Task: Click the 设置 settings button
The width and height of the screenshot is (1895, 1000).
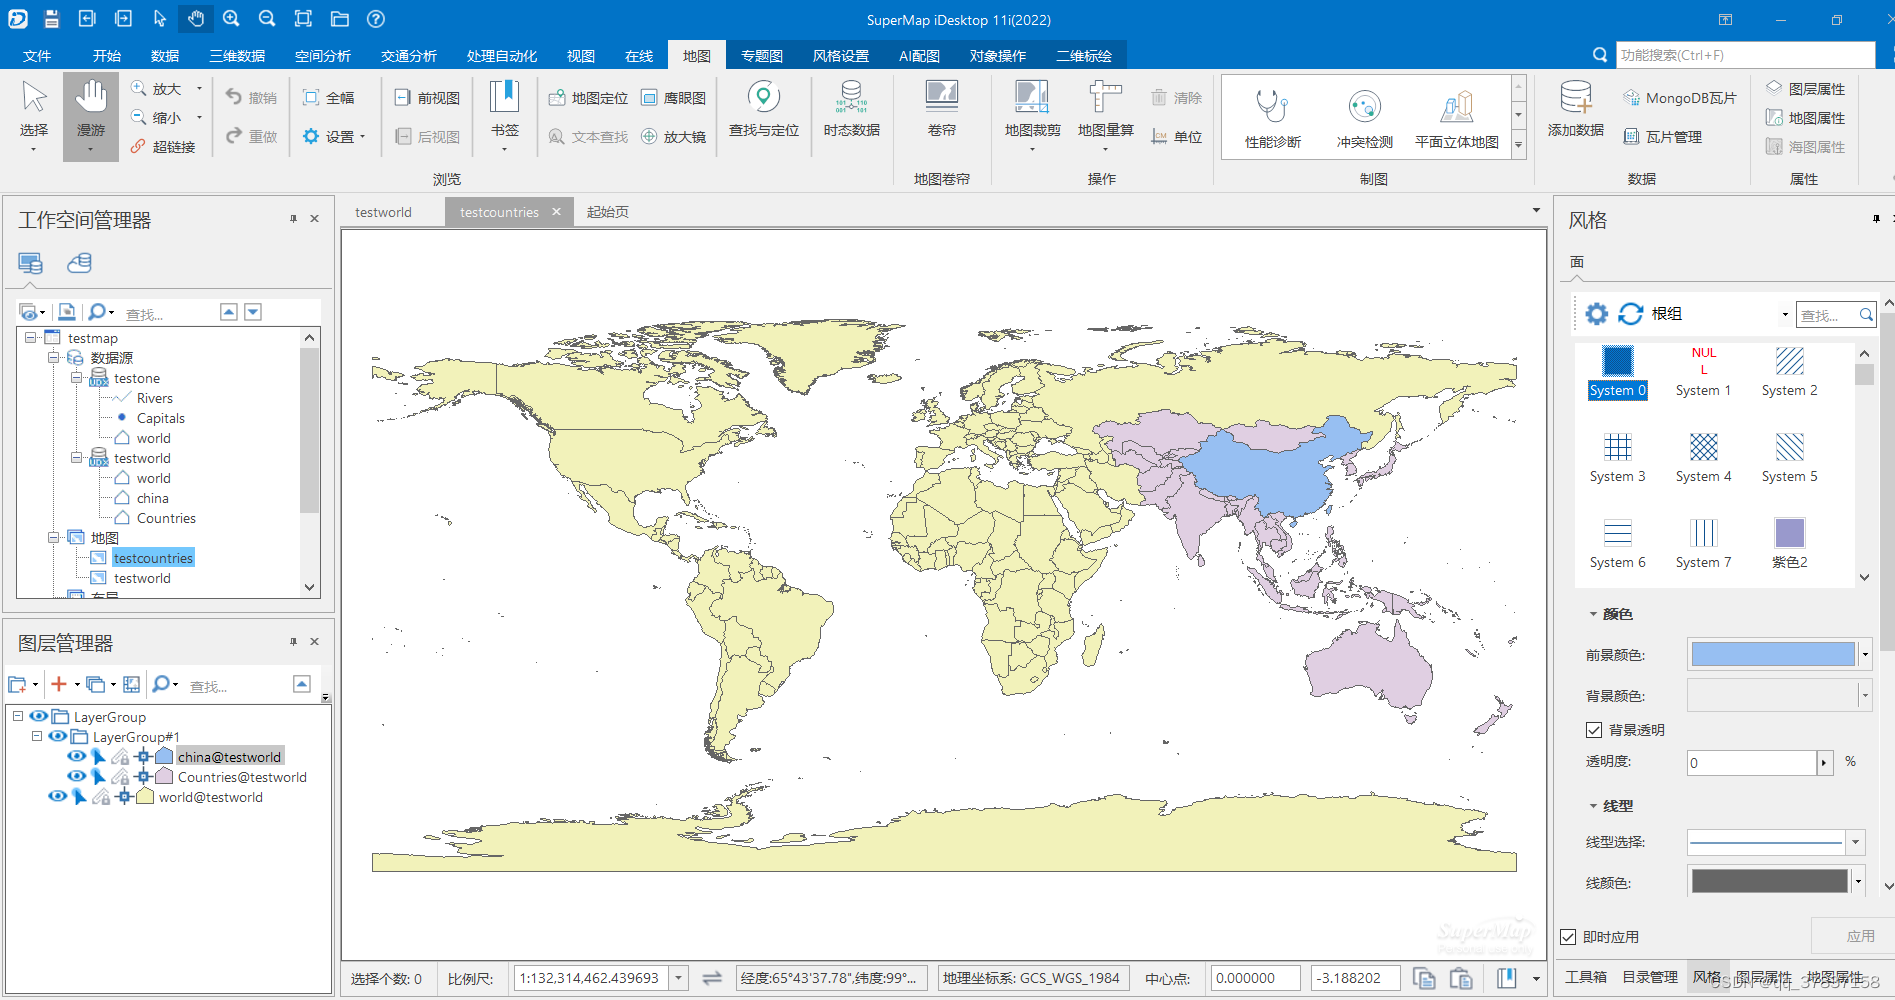Action: click(x=334, y=137)
